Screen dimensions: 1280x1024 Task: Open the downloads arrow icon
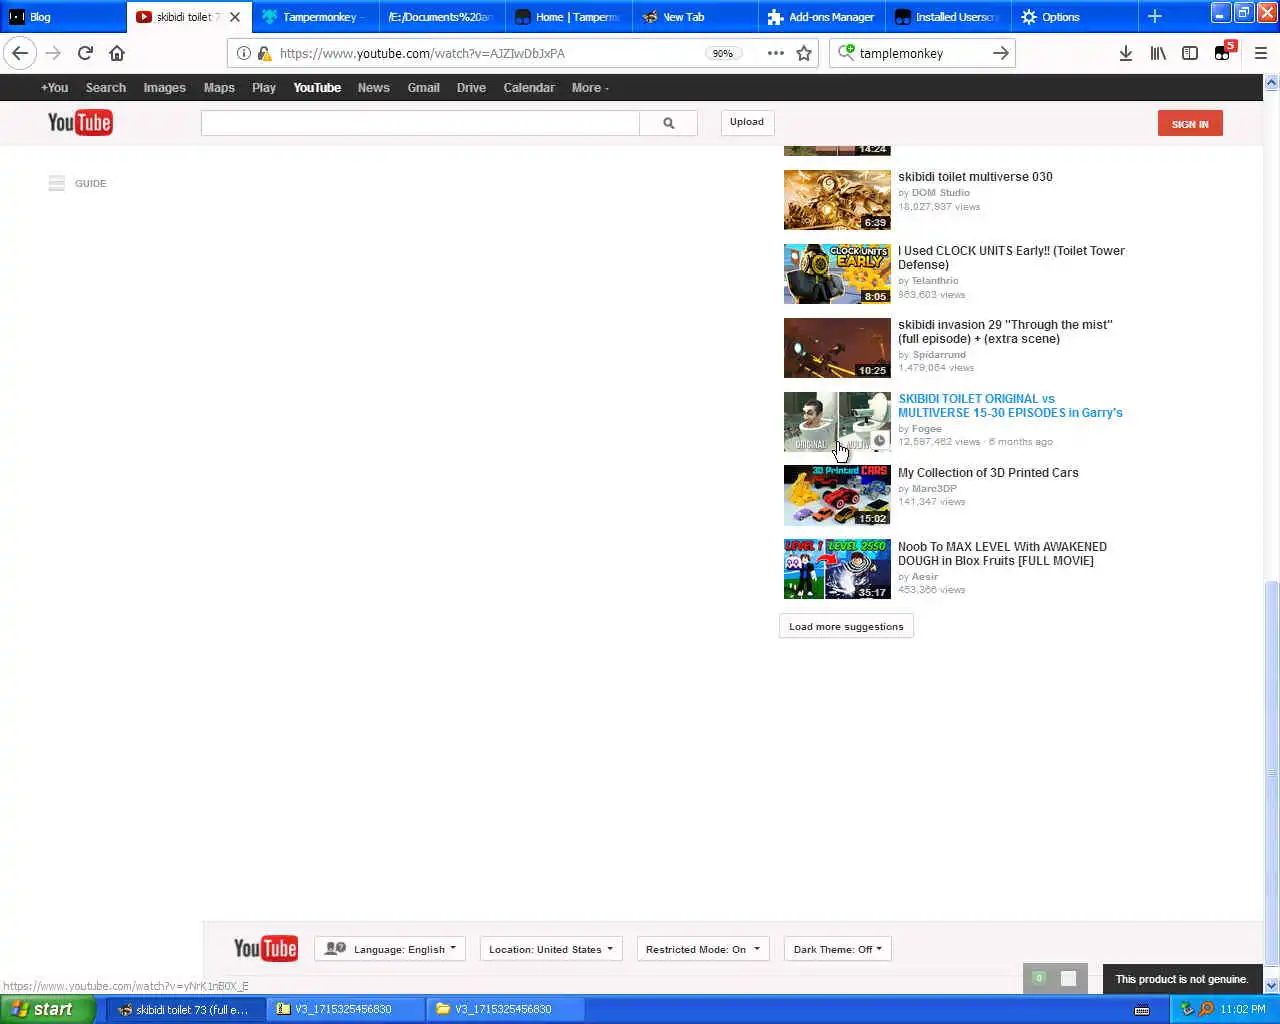coord(1125,53)
